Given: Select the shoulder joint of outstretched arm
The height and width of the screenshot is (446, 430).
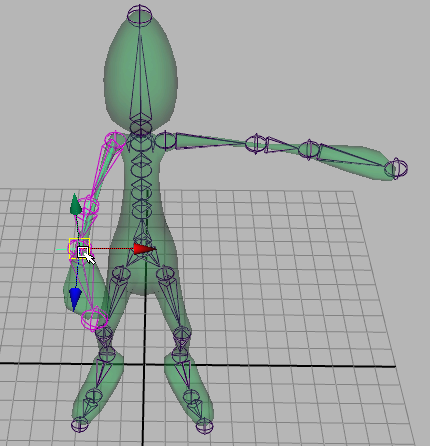Looking at the screenshot, I should point(165,140).
